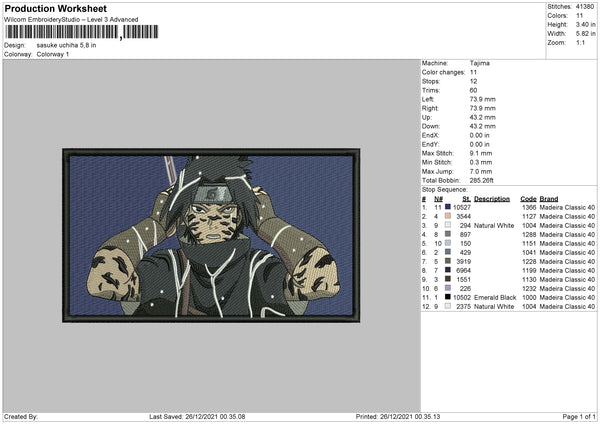Click the 'Description' column header
Viewport: 600px width, 424px height.
[x=492, y=199]
